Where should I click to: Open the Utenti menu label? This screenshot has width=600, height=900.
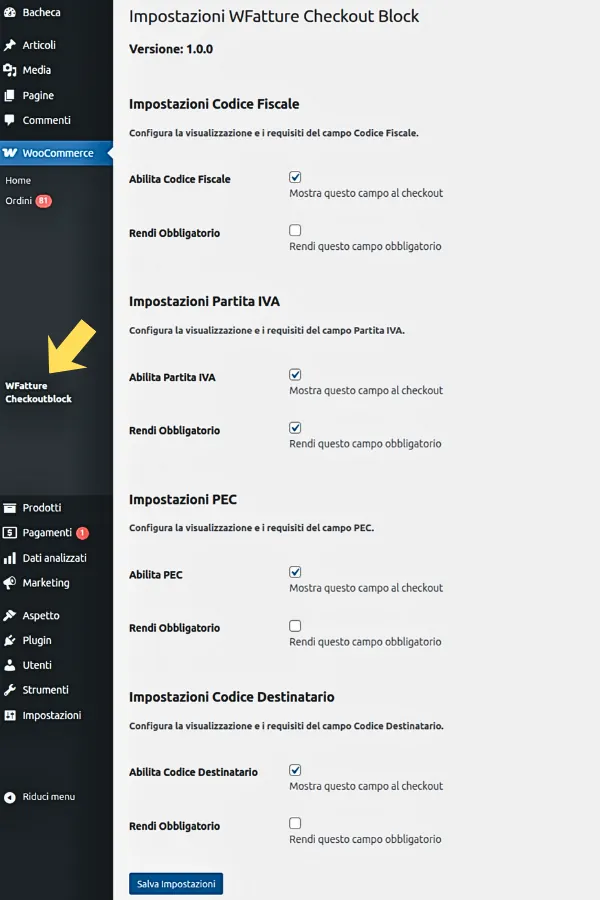[x=37, y=665]
